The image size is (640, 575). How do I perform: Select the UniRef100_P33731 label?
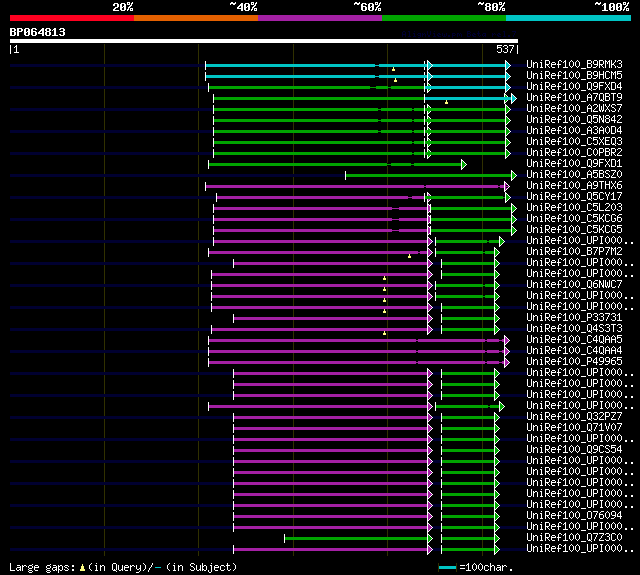574,317
